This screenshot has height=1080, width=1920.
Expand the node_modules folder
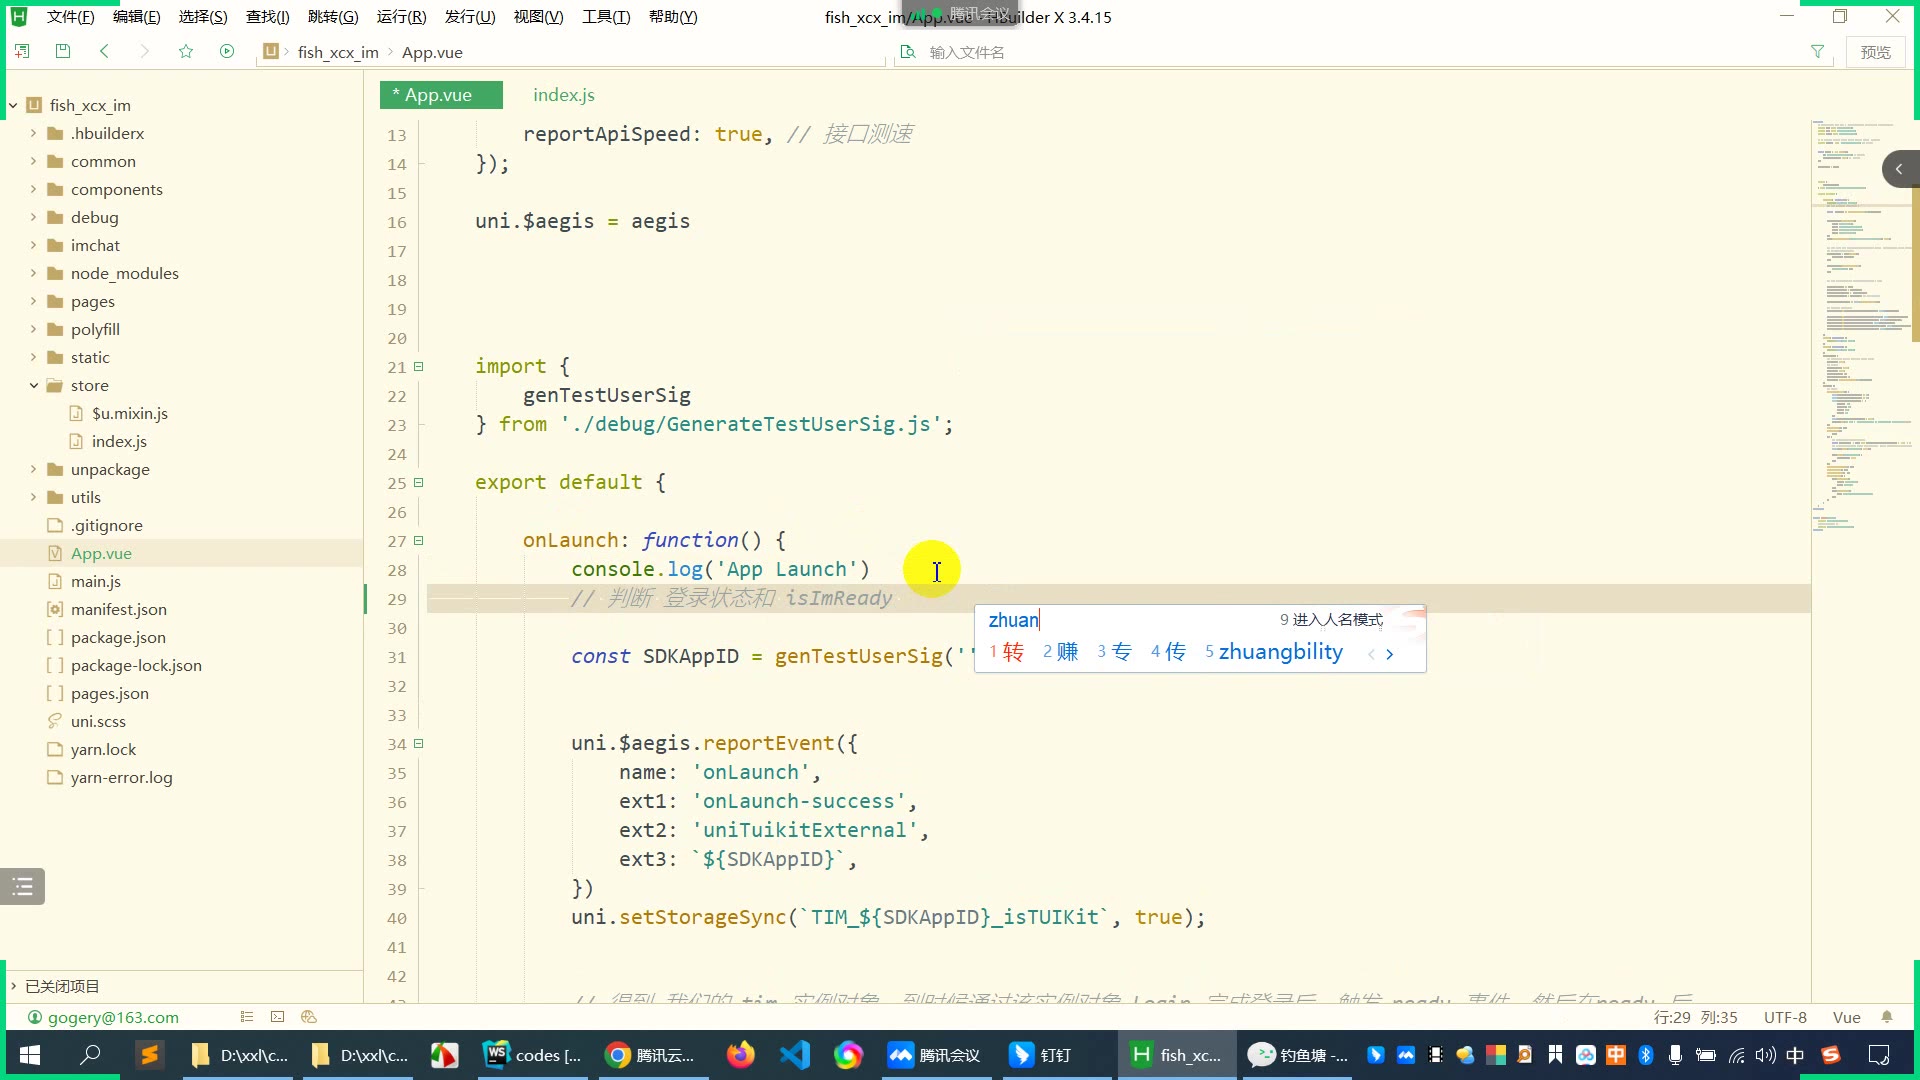(33, 273)
